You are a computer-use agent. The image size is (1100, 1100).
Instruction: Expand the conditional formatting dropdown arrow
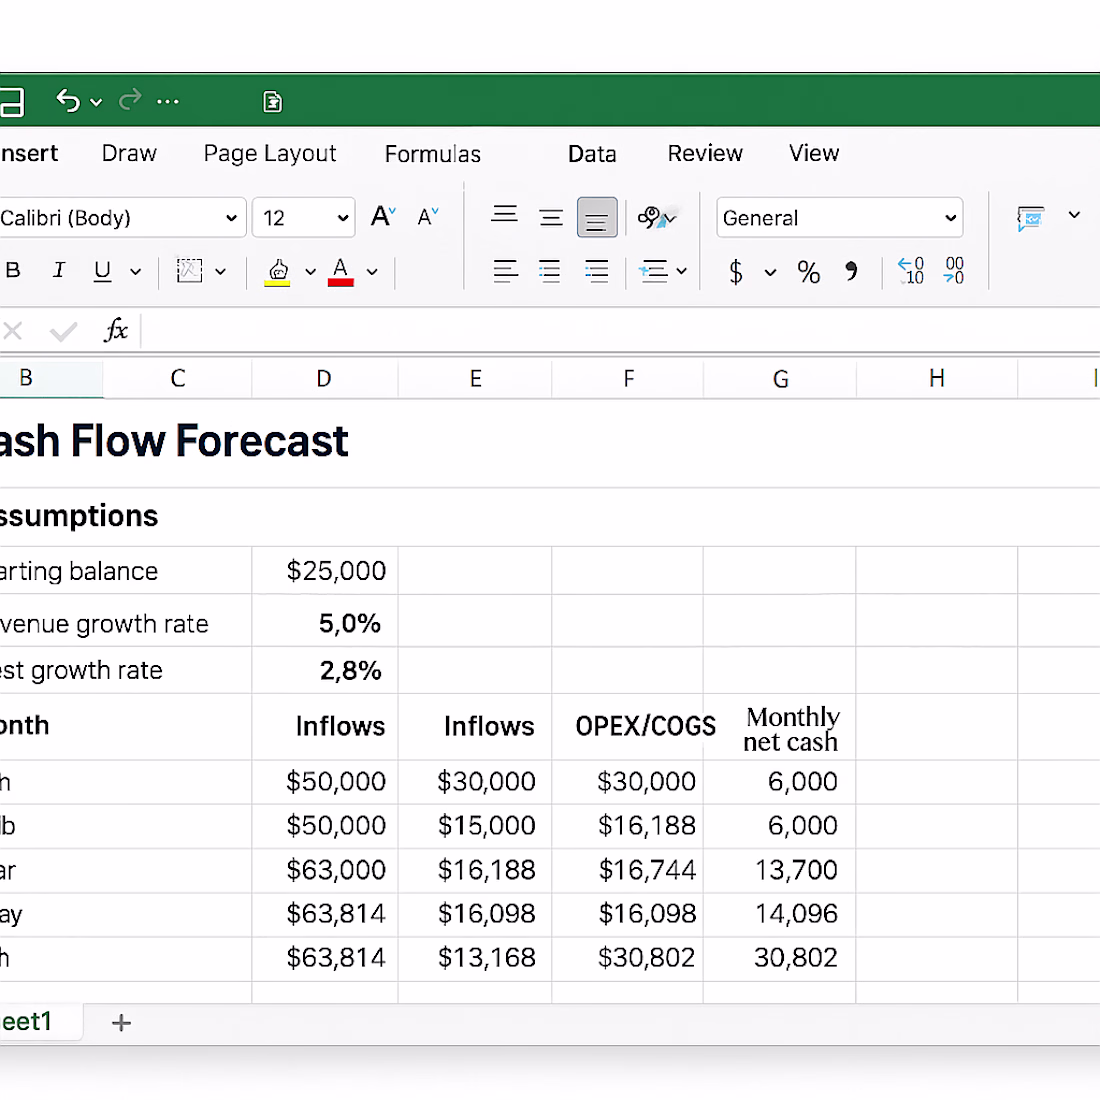point(1074,215)
